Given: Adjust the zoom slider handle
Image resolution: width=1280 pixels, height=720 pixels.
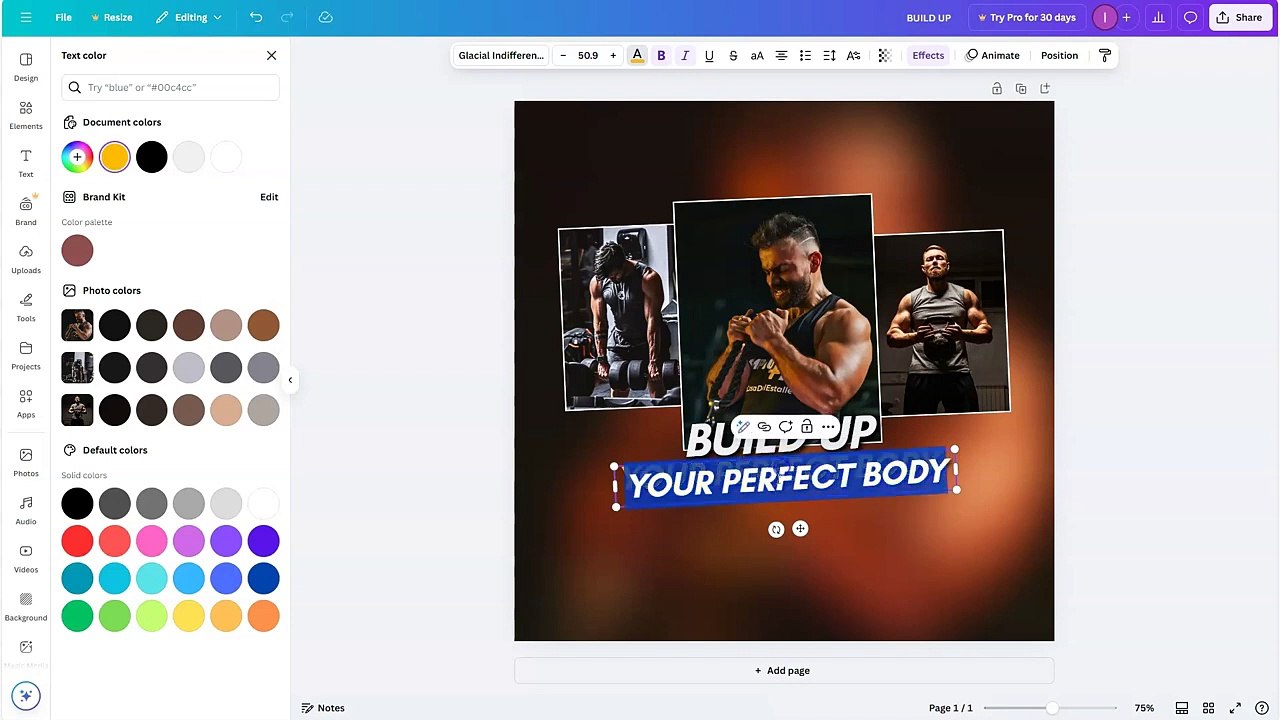Looking at the screenshot, I should (x=1052, y=708).
